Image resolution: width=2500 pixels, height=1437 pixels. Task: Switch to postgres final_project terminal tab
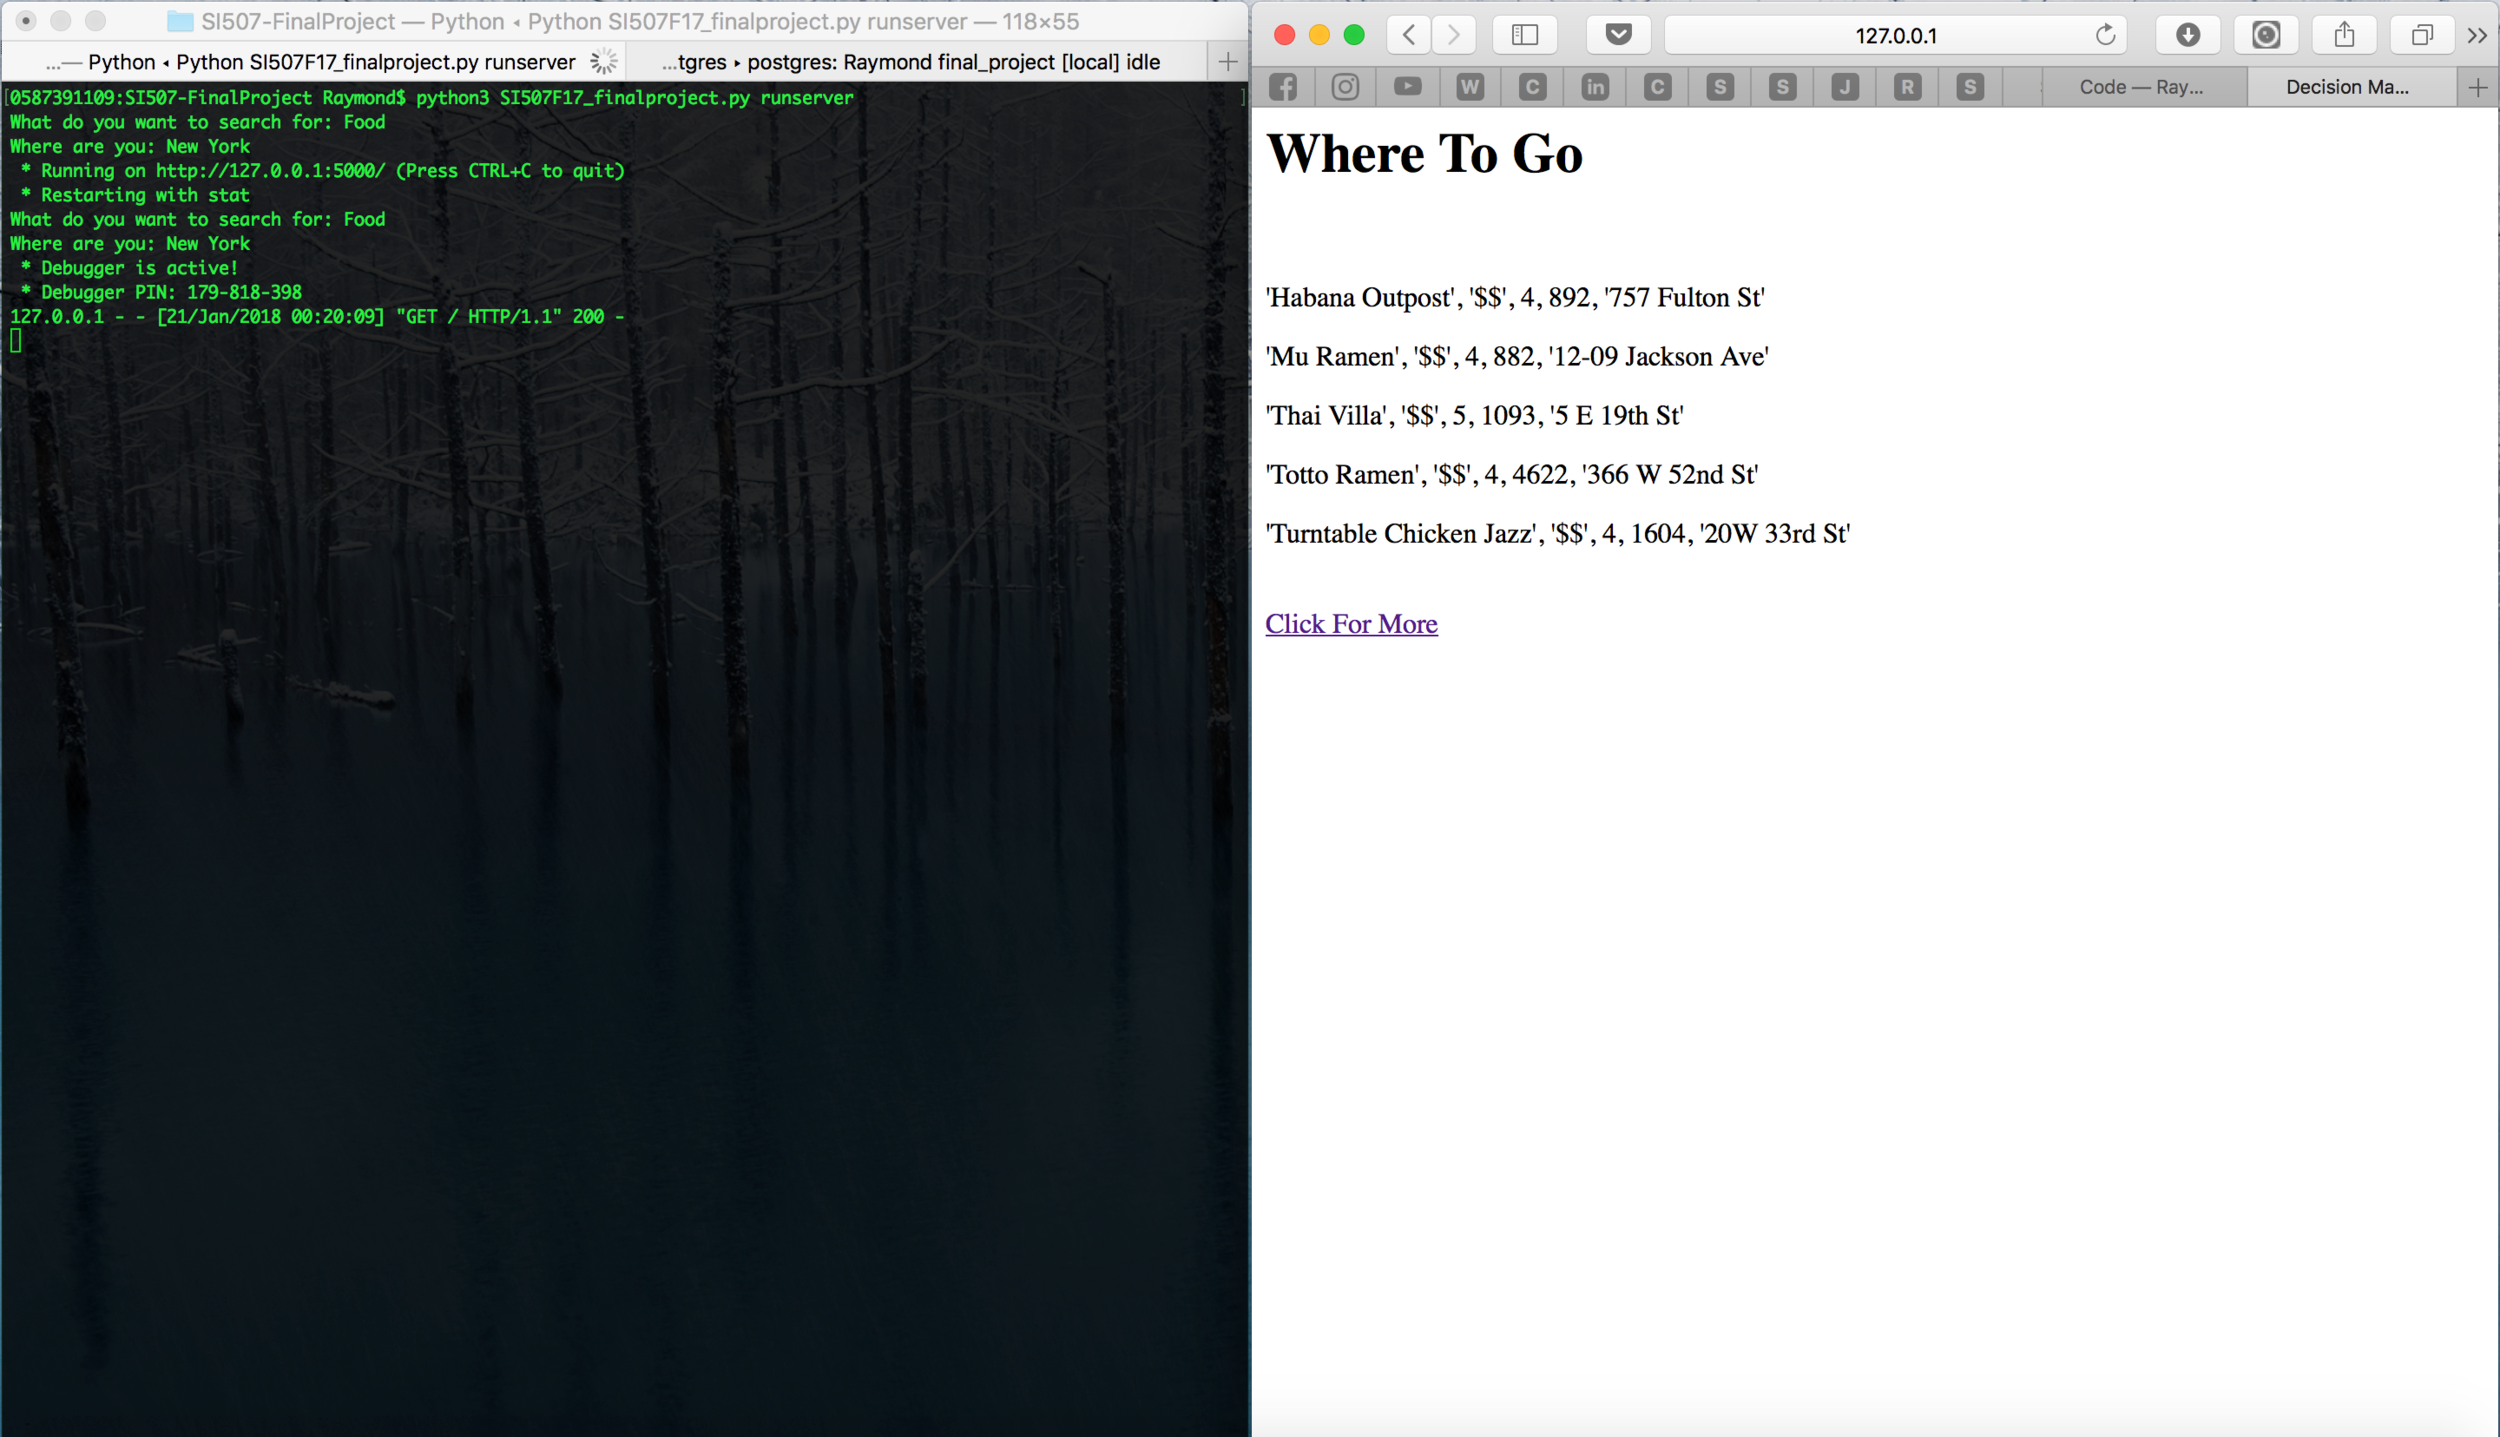pos(910,62)
